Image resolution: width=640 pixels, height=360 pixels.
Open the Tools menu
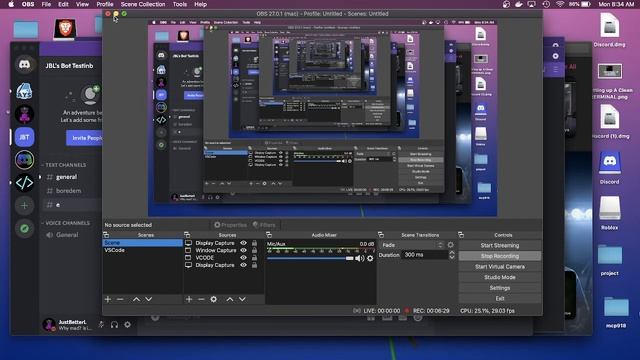180,4
